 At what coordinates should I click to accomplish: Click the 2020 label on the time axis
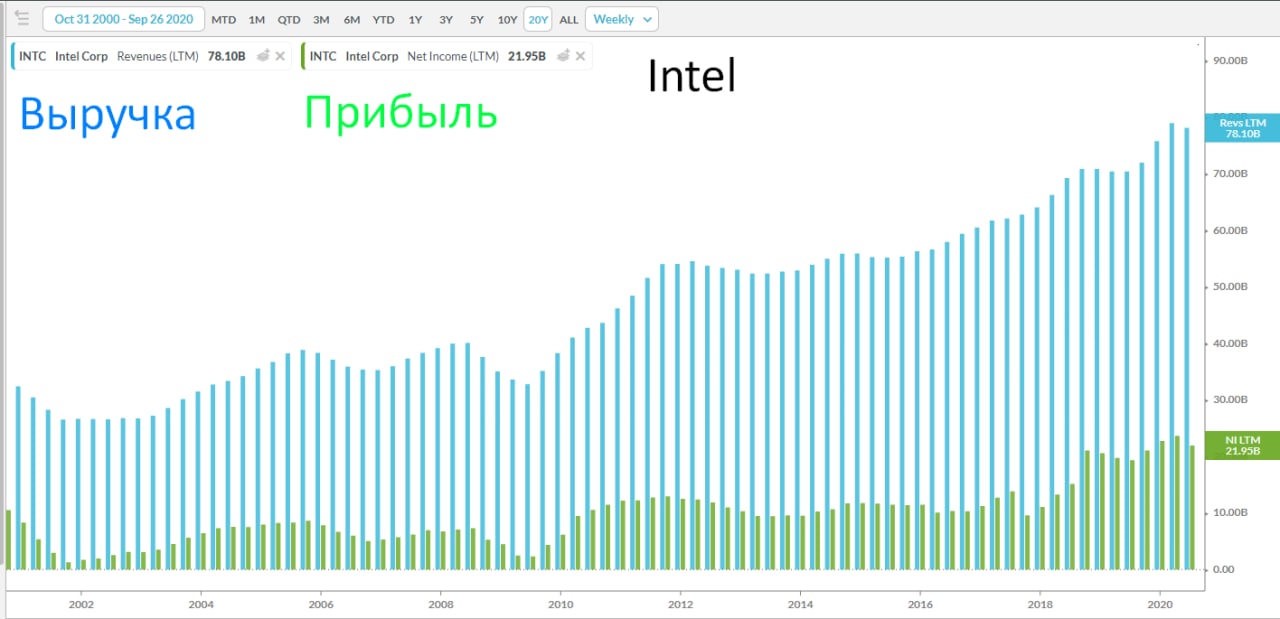pyautogui.click(x=1160, y=604)
